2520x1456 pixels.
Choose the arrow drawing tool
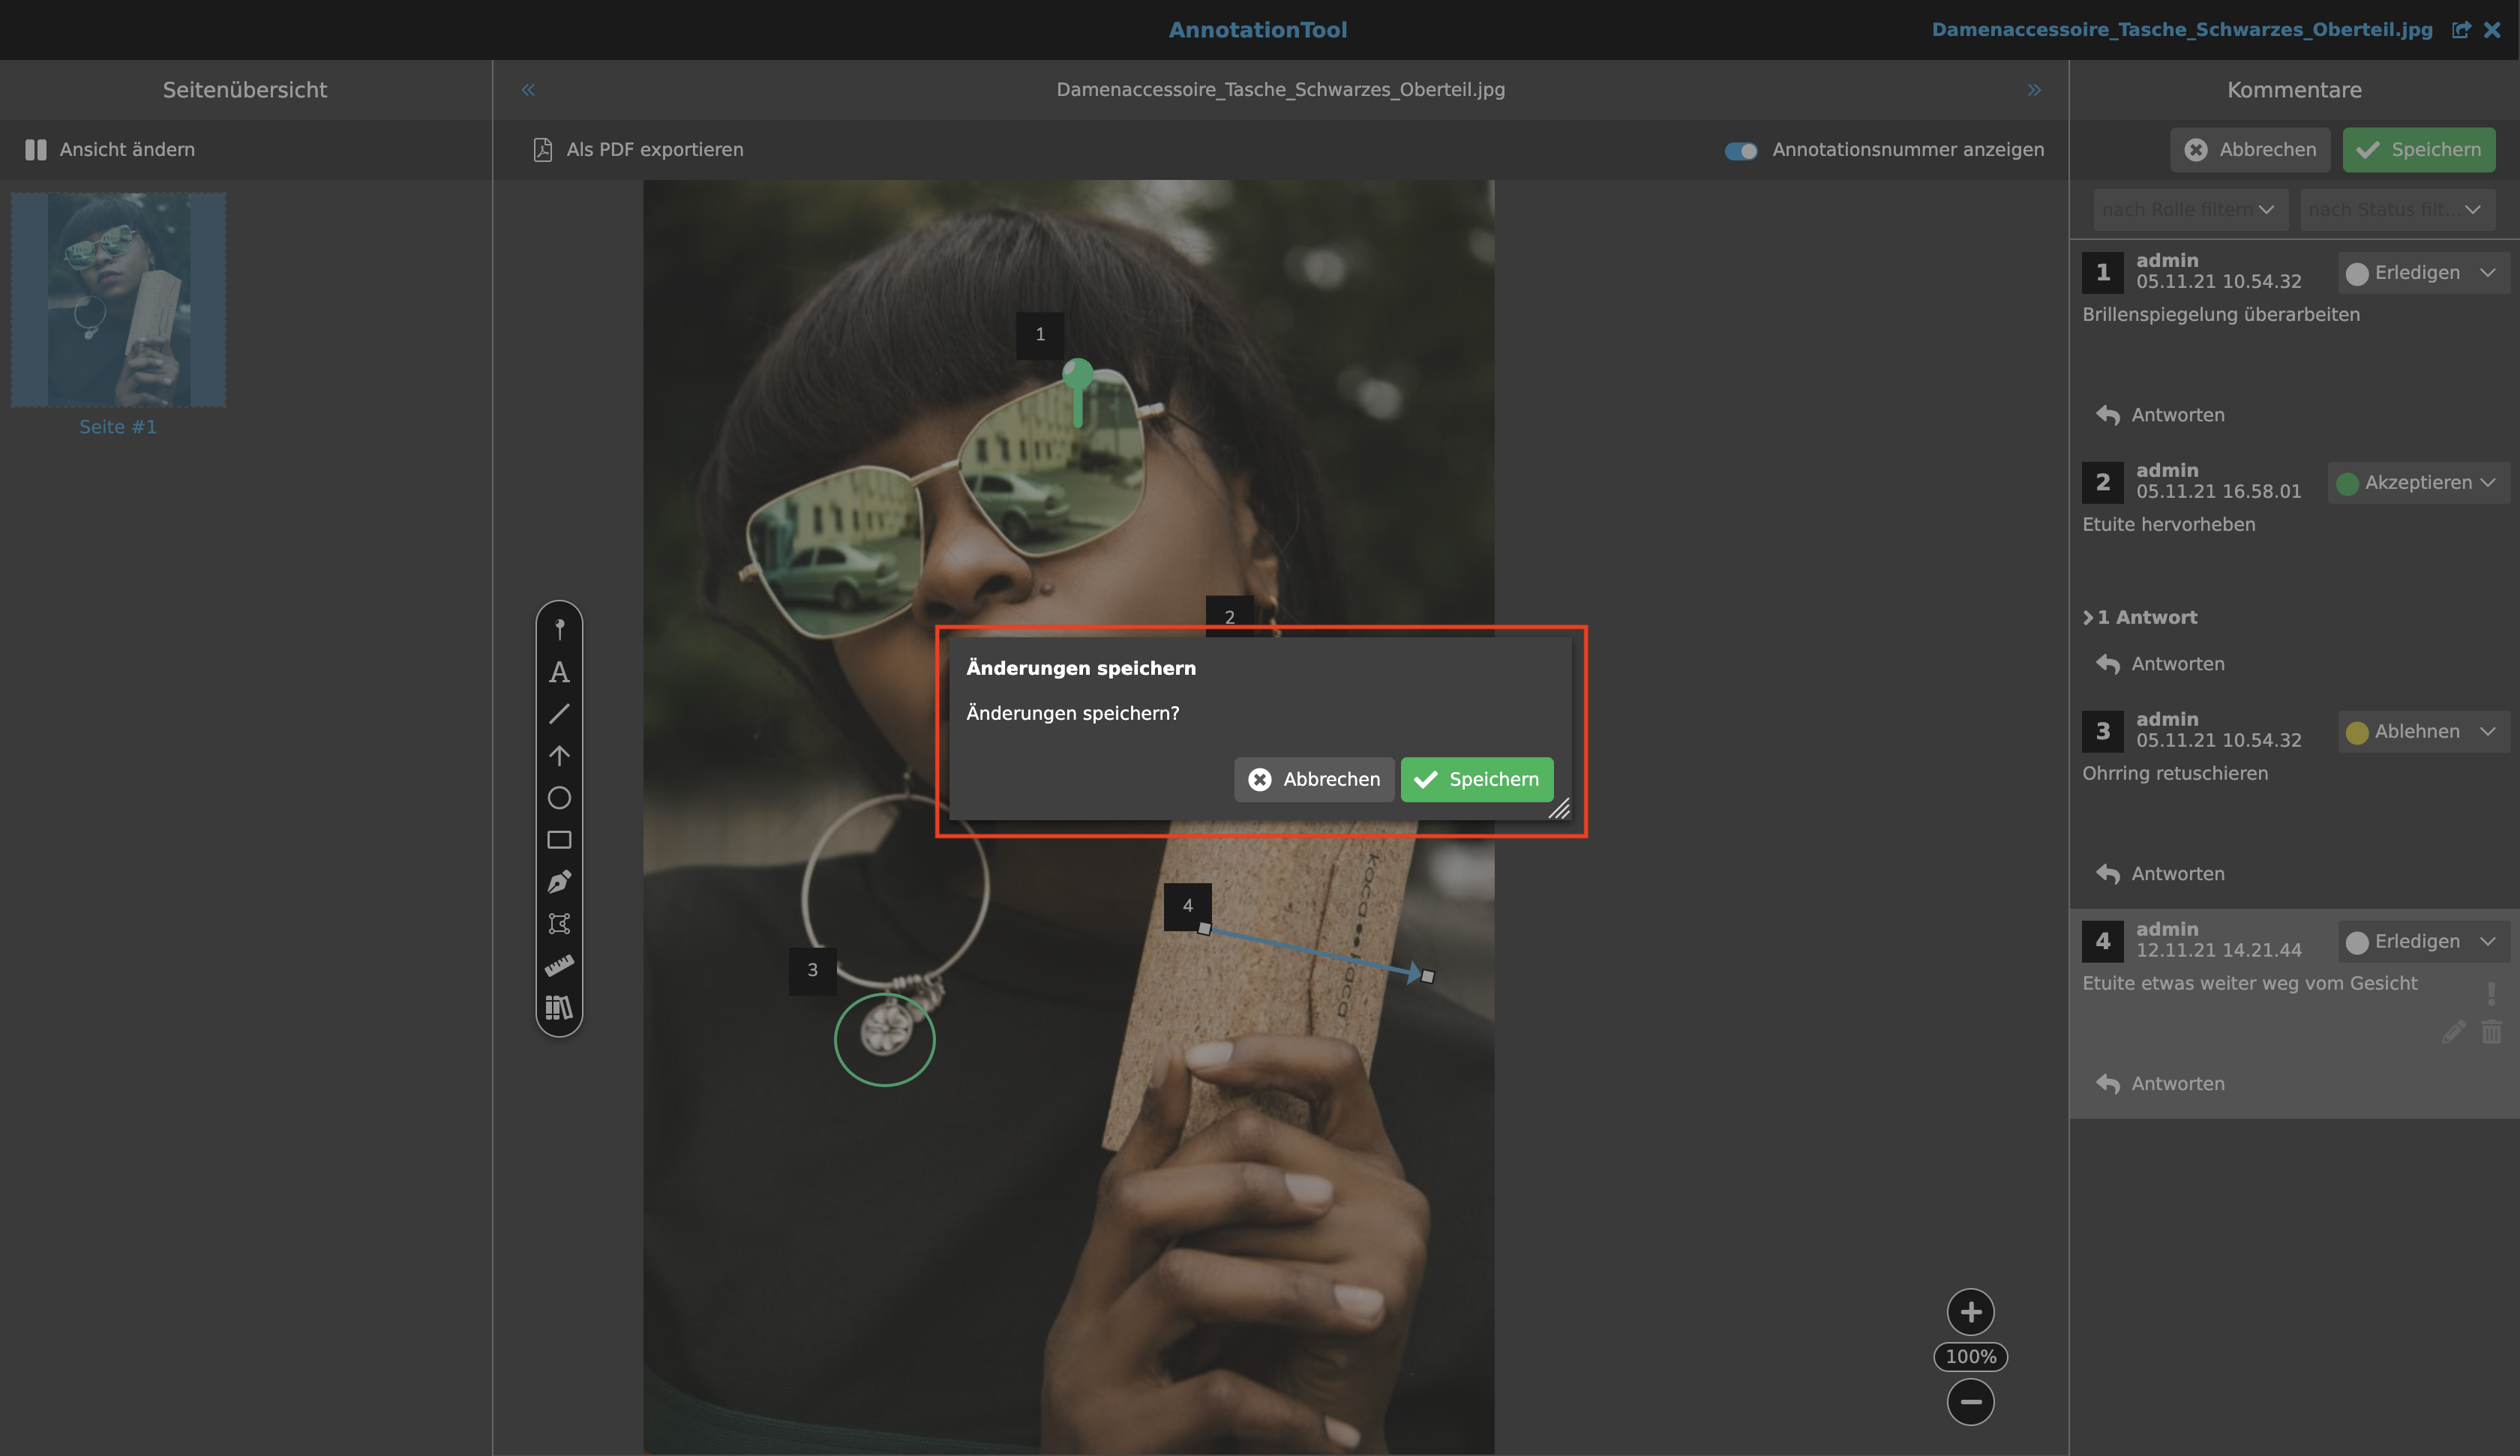coord(559,755)
